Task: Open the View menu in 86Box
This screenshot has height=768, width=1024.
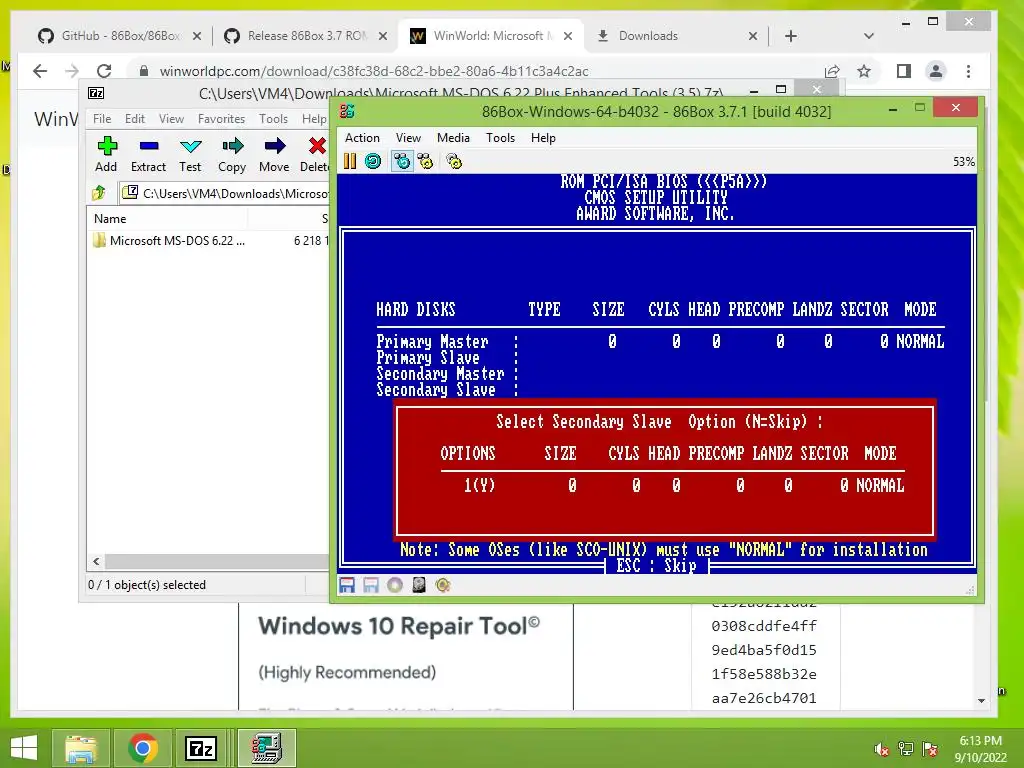Action: pos(408,138)
